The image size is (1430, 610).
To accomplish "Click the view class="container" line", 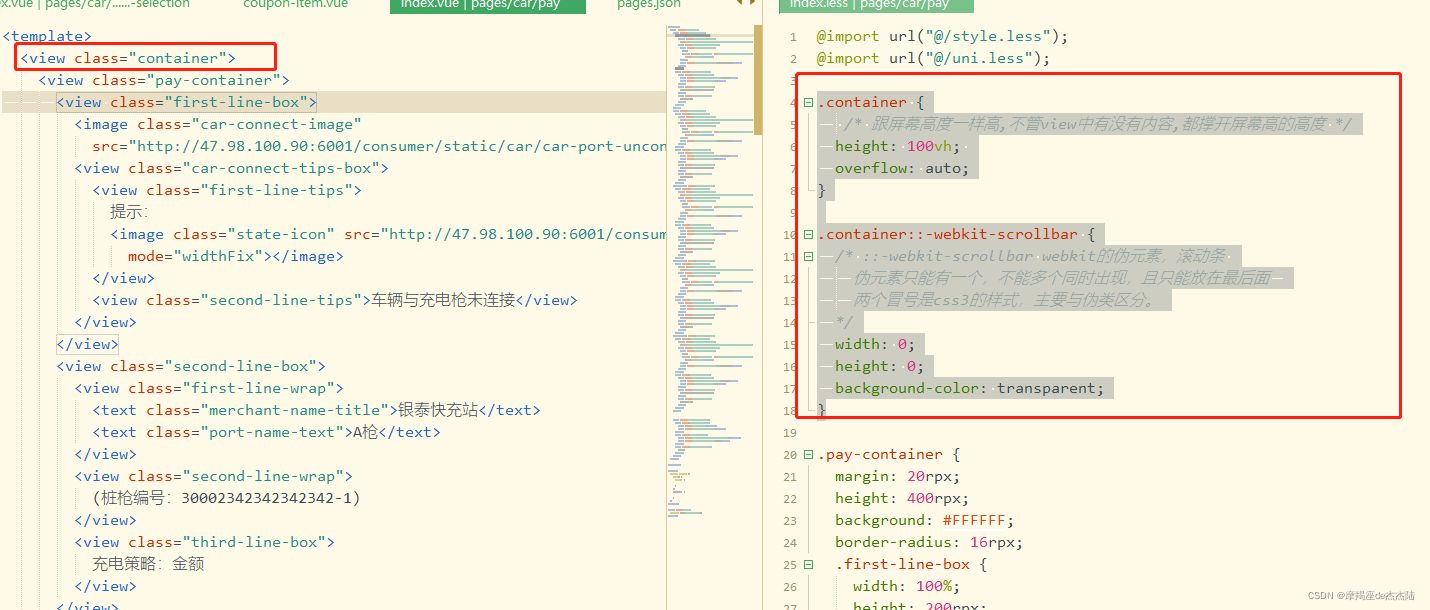I will (128, 58).
